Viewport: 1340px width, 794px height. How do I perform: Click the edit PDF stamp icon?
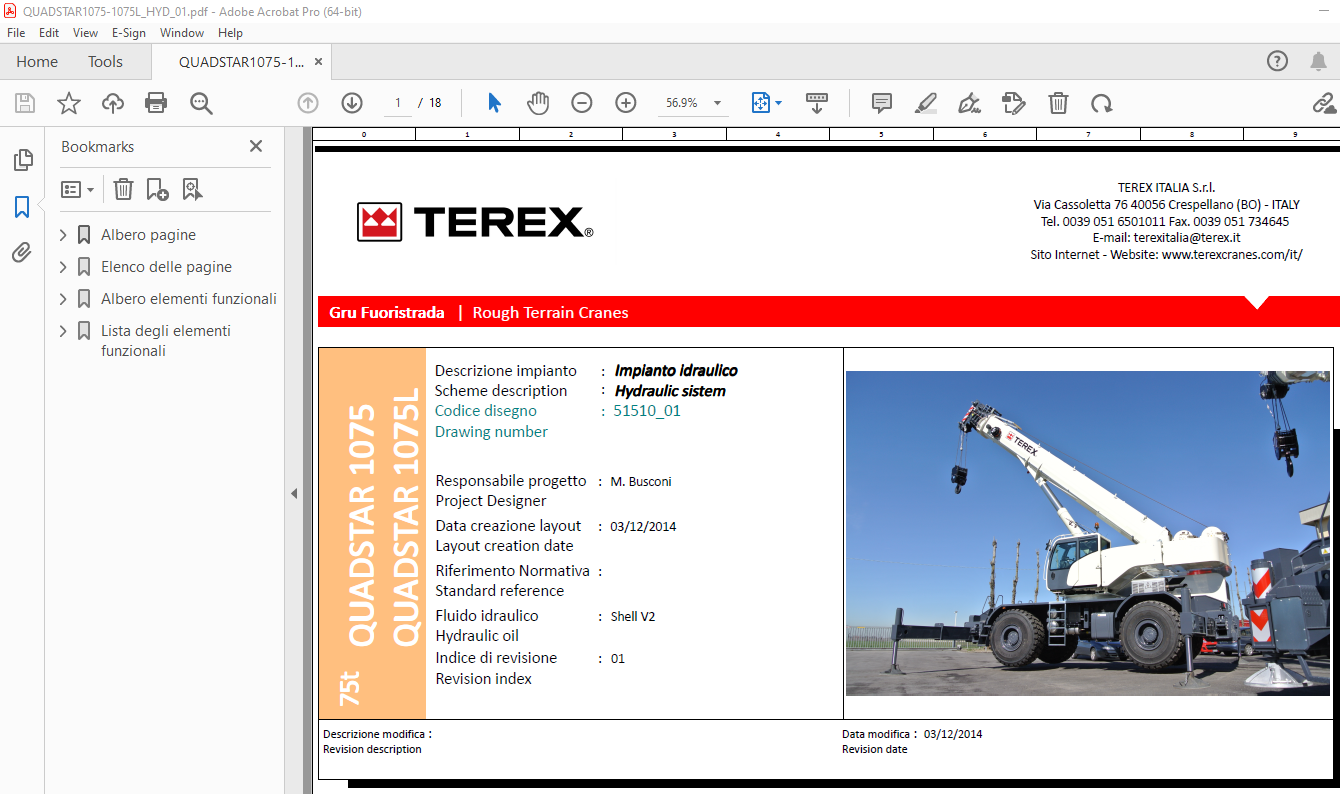pos(1014,103)
